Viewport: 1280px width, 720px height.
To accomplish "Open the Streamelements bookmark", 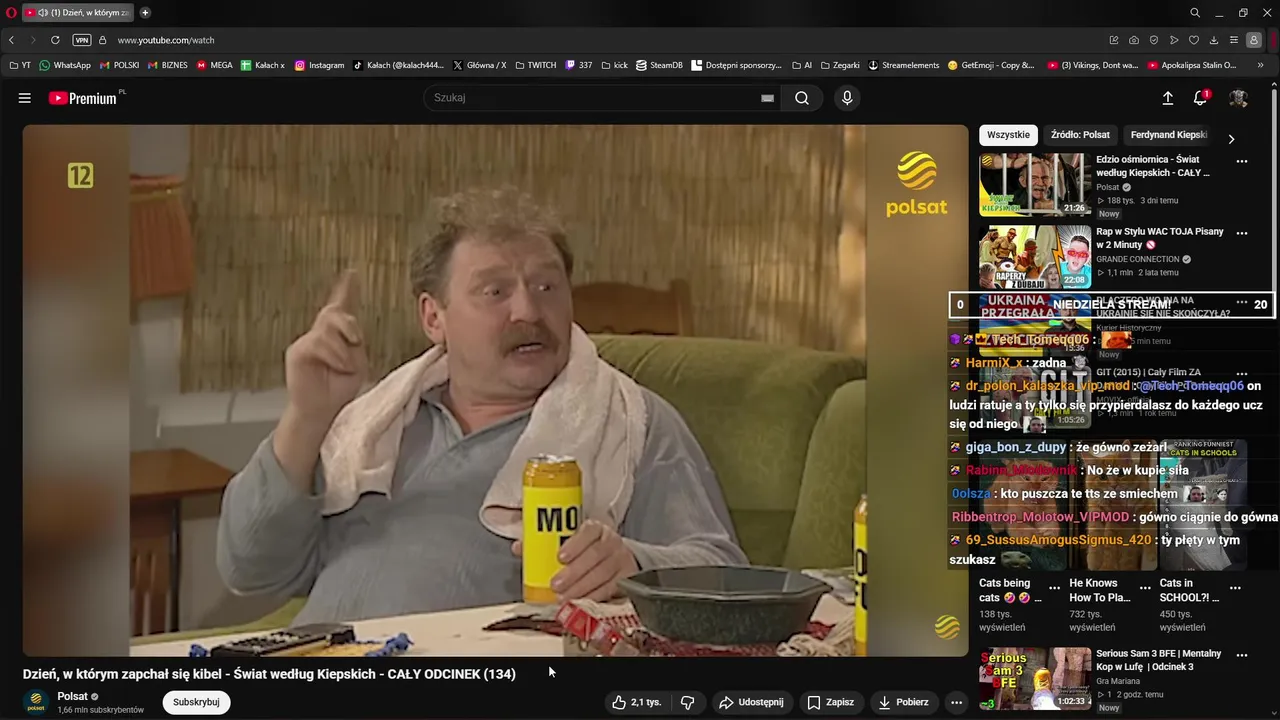I will point(904,65).
